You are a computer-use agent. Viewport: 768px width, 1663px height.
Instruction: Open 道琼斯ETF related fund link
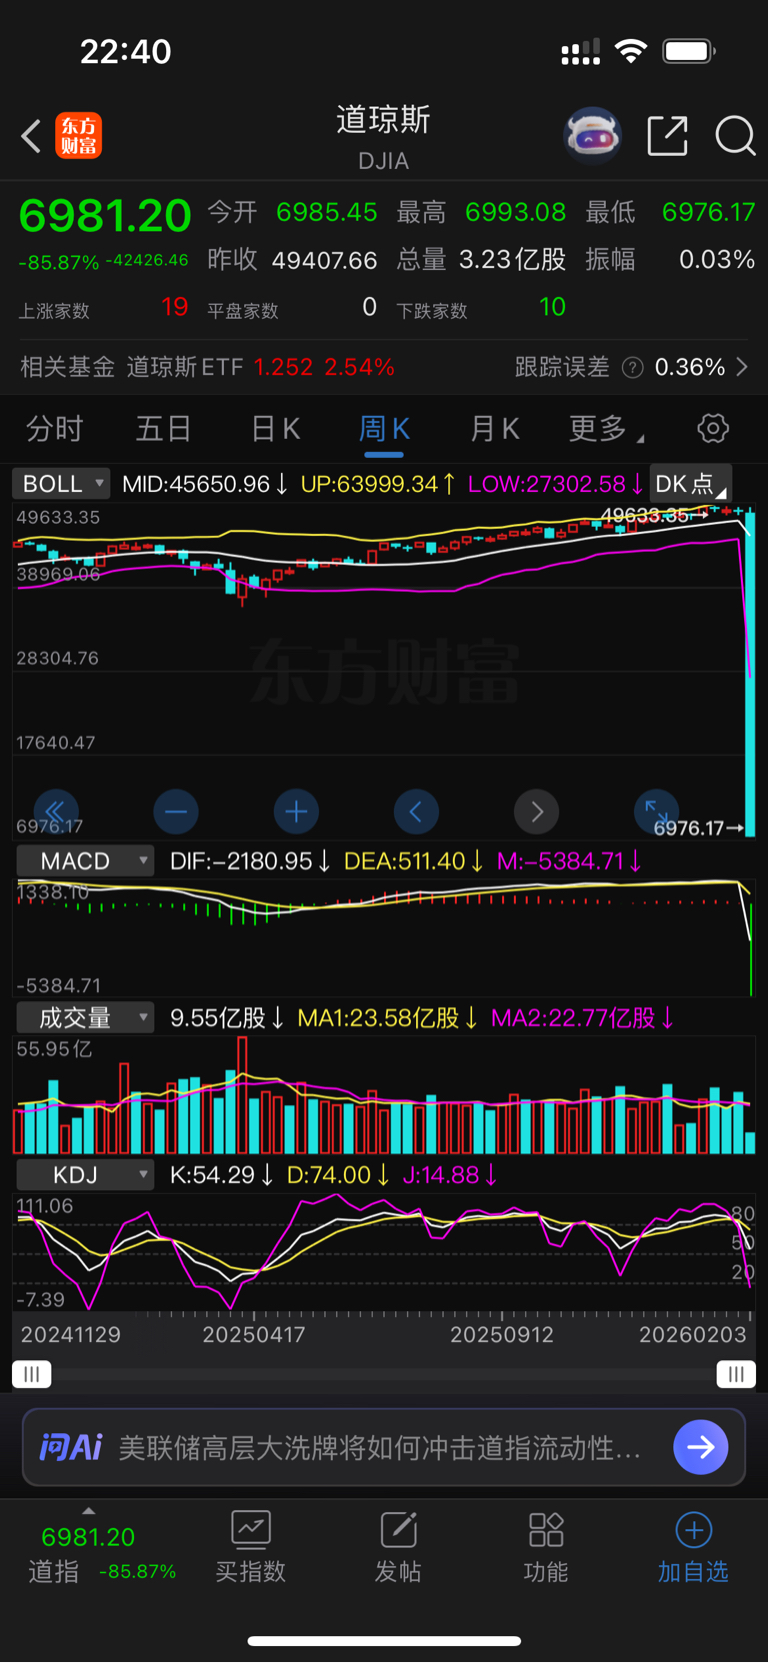(185, 367)
